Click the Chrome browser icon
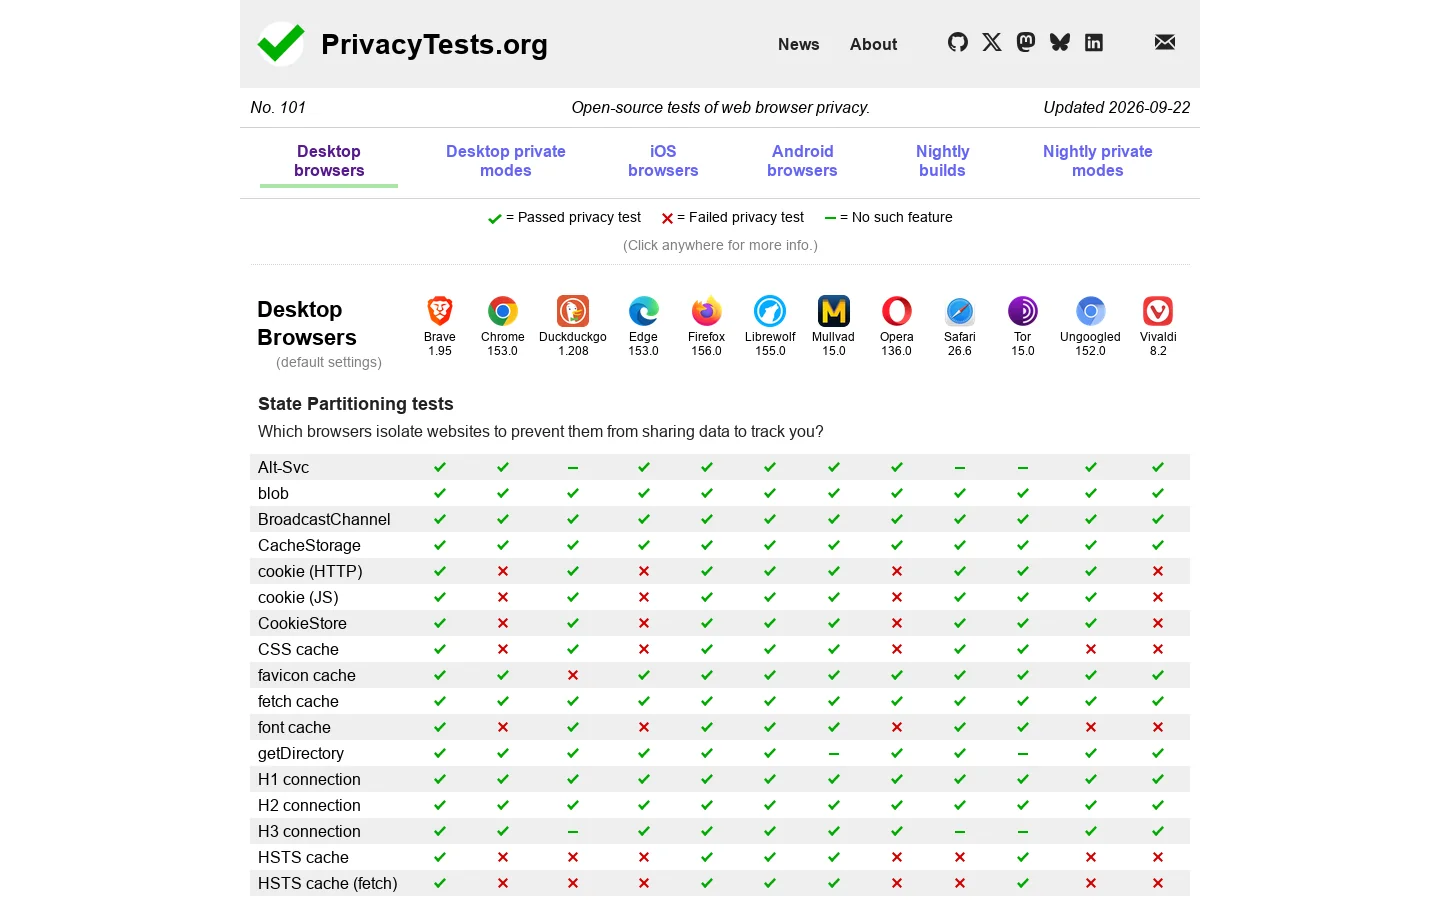This screenshot has width=1440, height=900. [503, 311]
